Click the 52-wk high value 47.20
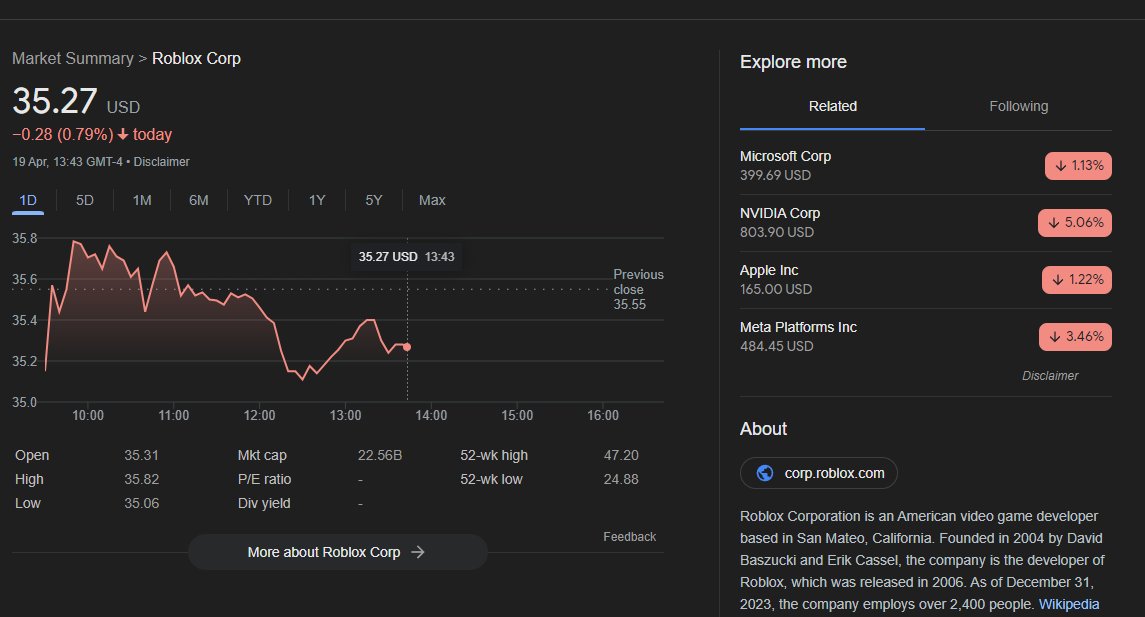 click(x=621, y=456)
